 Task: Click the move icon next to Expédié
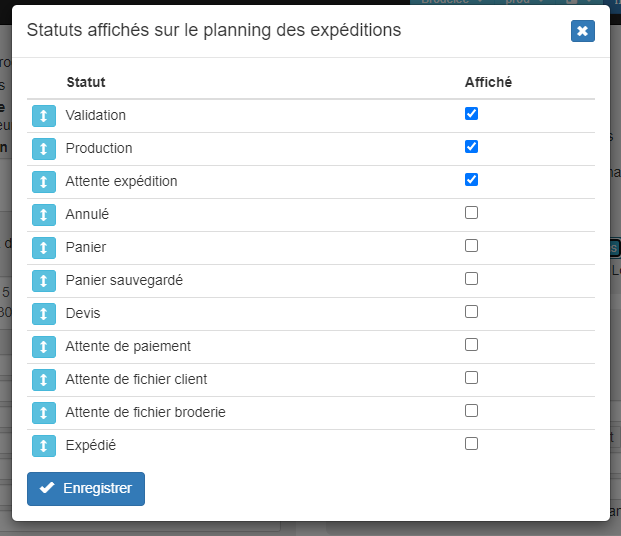click(x=44, y=446)
